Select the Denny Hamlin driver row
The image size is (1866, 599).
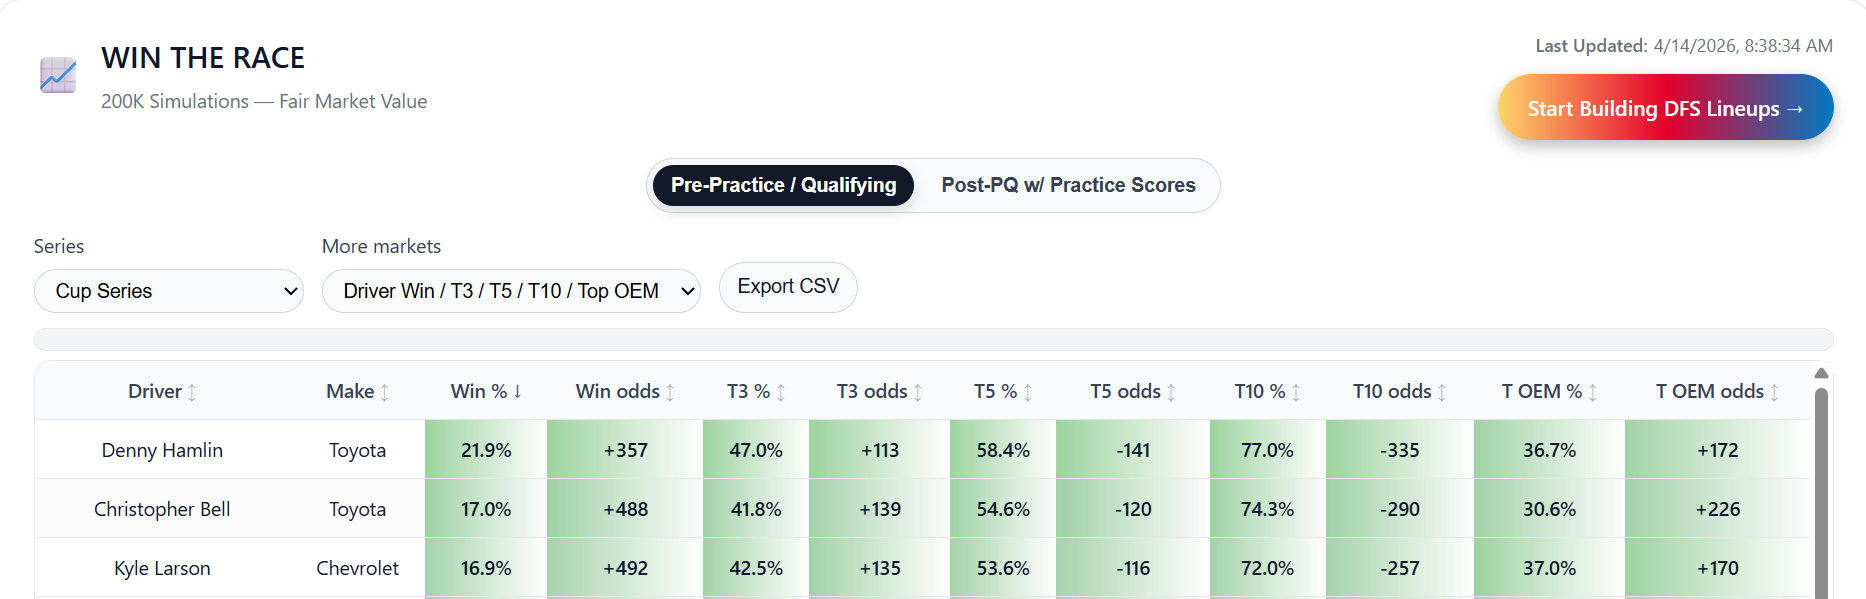162,450
